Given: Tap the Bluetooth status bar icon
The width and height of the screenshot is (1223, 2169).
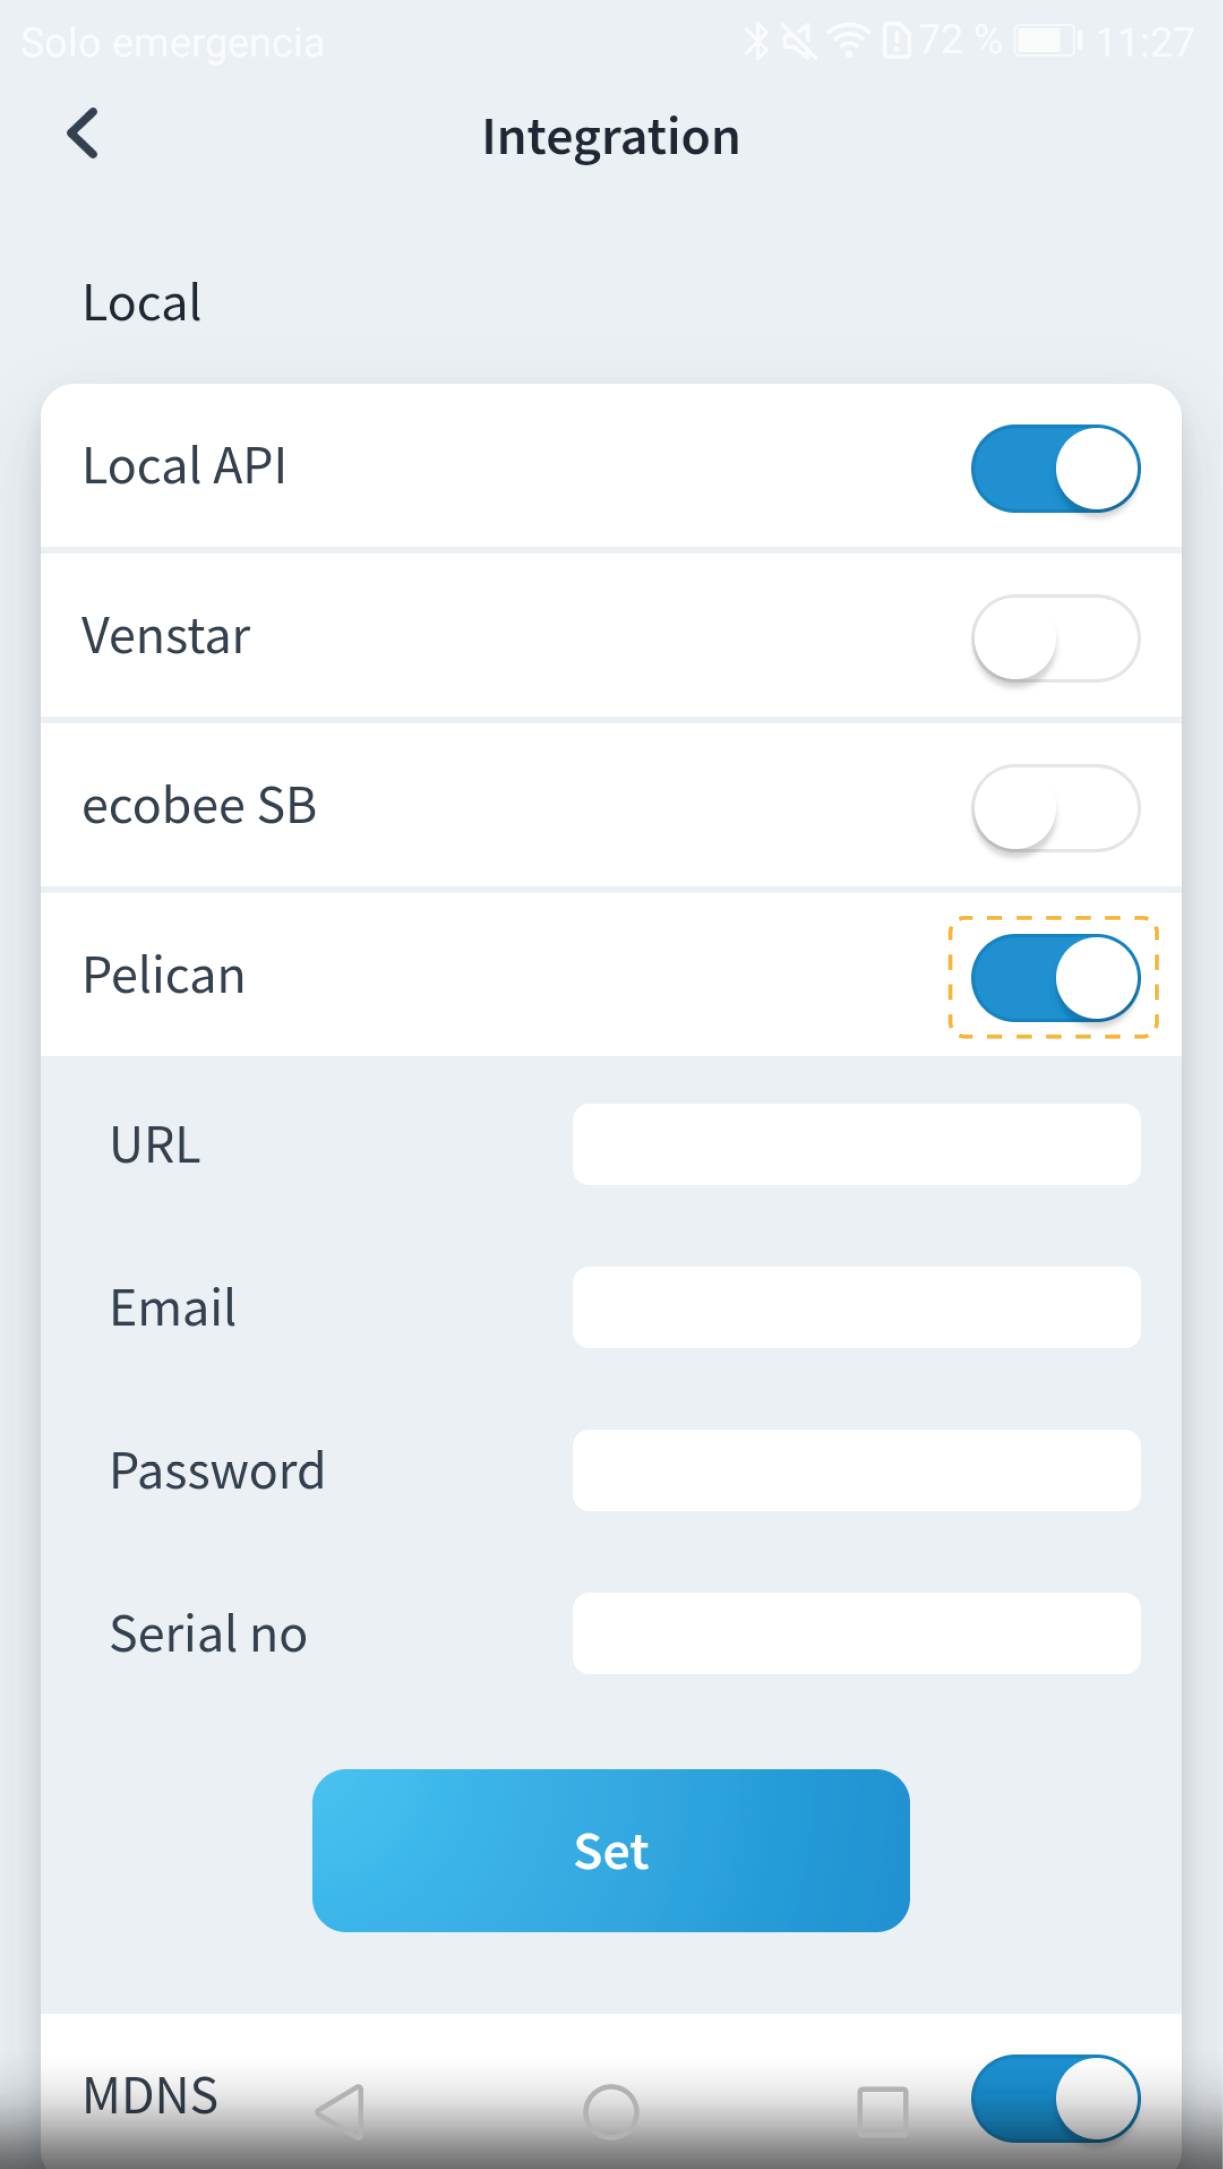Looking at the screenshot, I should (756, 42).
